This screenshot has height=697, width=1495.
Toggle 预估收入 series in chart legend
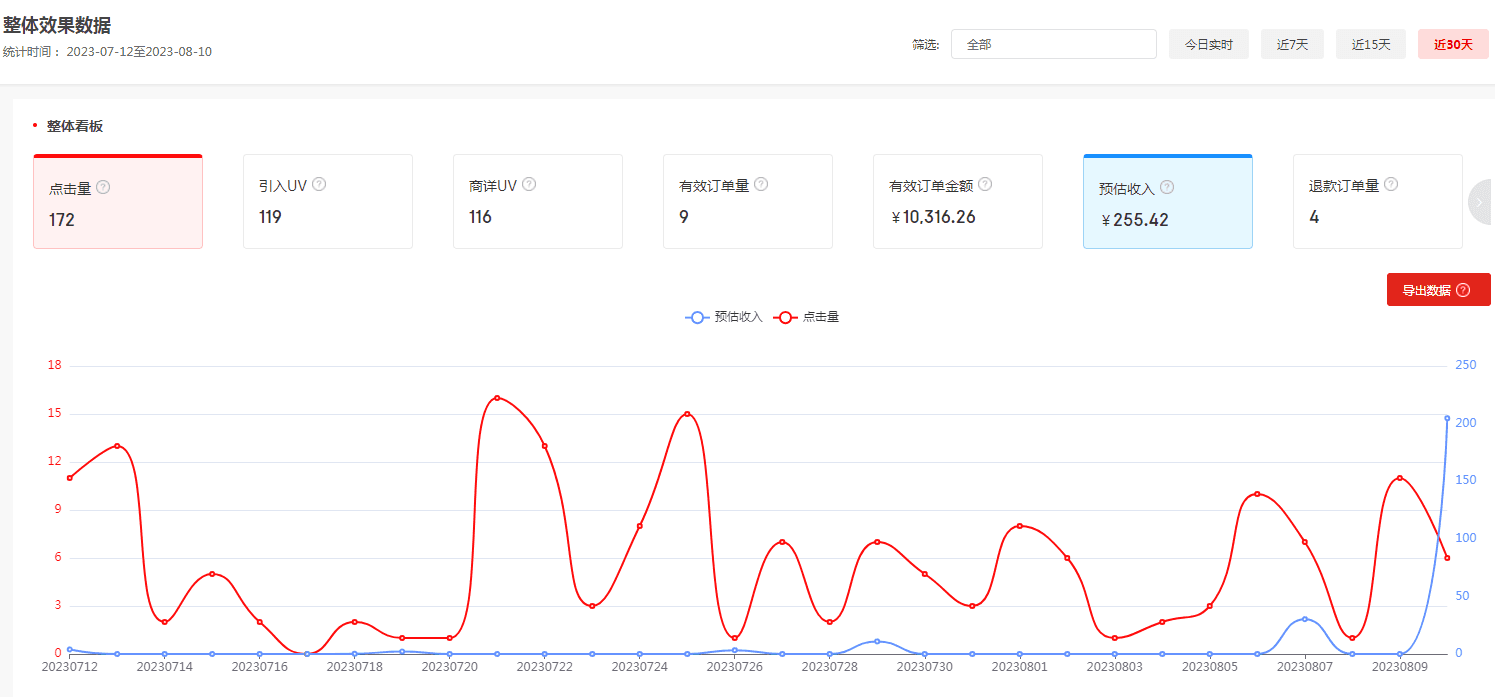[724, 317]
